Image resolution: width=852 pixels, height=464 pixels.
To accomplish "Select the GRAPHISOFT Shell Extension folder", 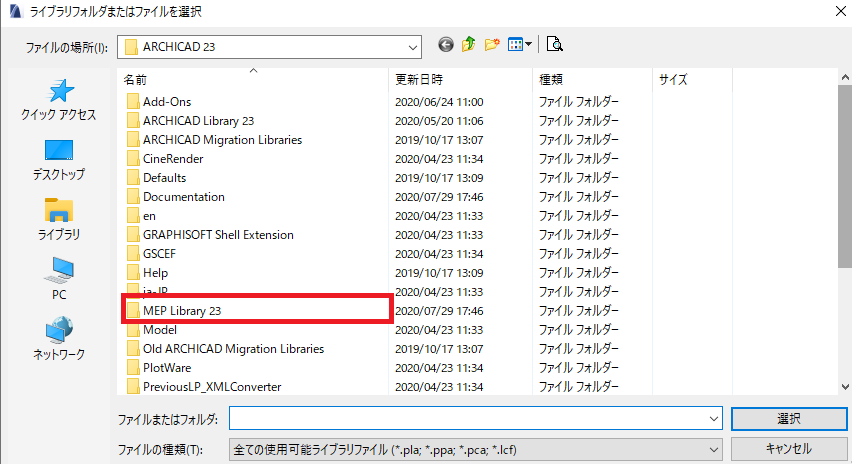I will tap(218, 235).
